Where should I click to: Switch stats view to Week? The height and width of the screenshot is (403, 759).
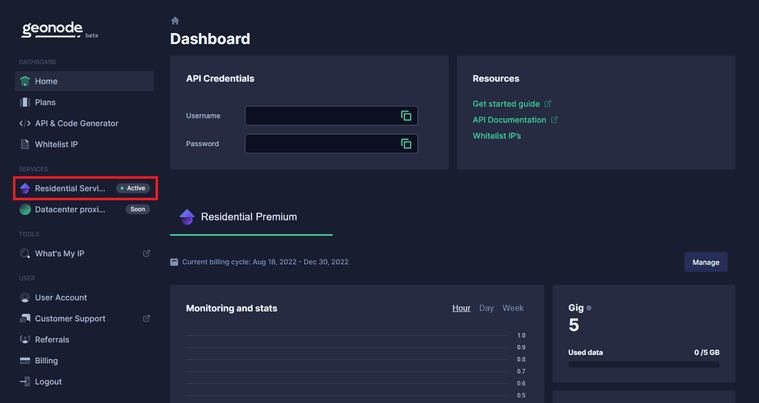513,308
